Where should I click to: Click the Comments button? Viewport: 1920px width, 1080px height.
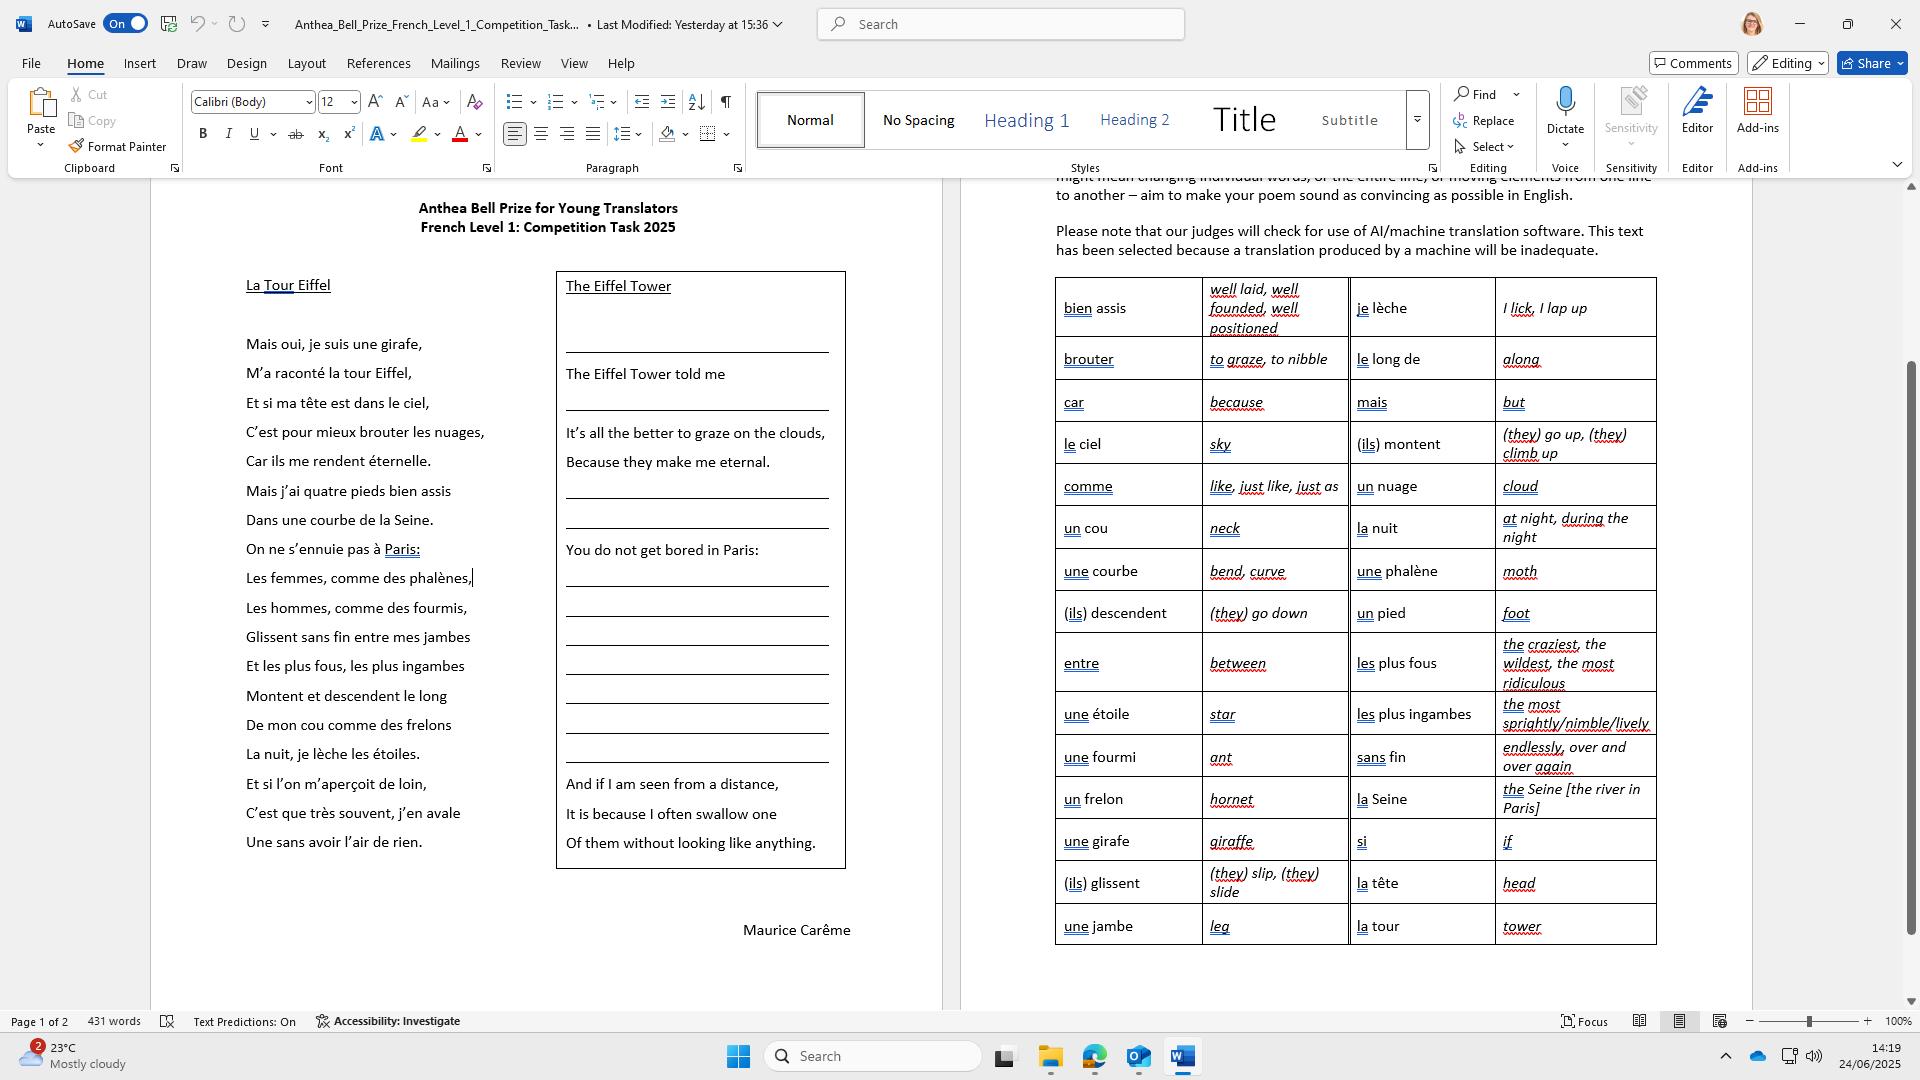(1693, 63)
